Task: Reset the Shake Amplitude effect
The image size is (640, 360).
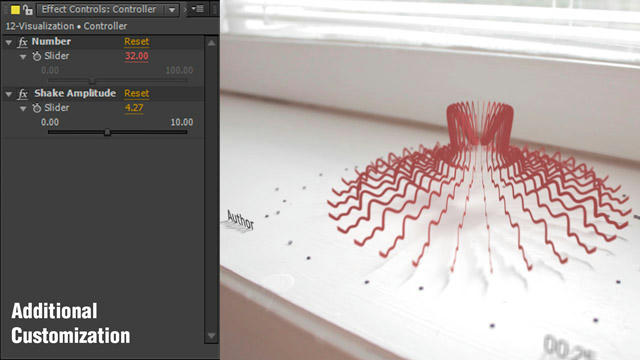Action: click(x=137, y=93)
